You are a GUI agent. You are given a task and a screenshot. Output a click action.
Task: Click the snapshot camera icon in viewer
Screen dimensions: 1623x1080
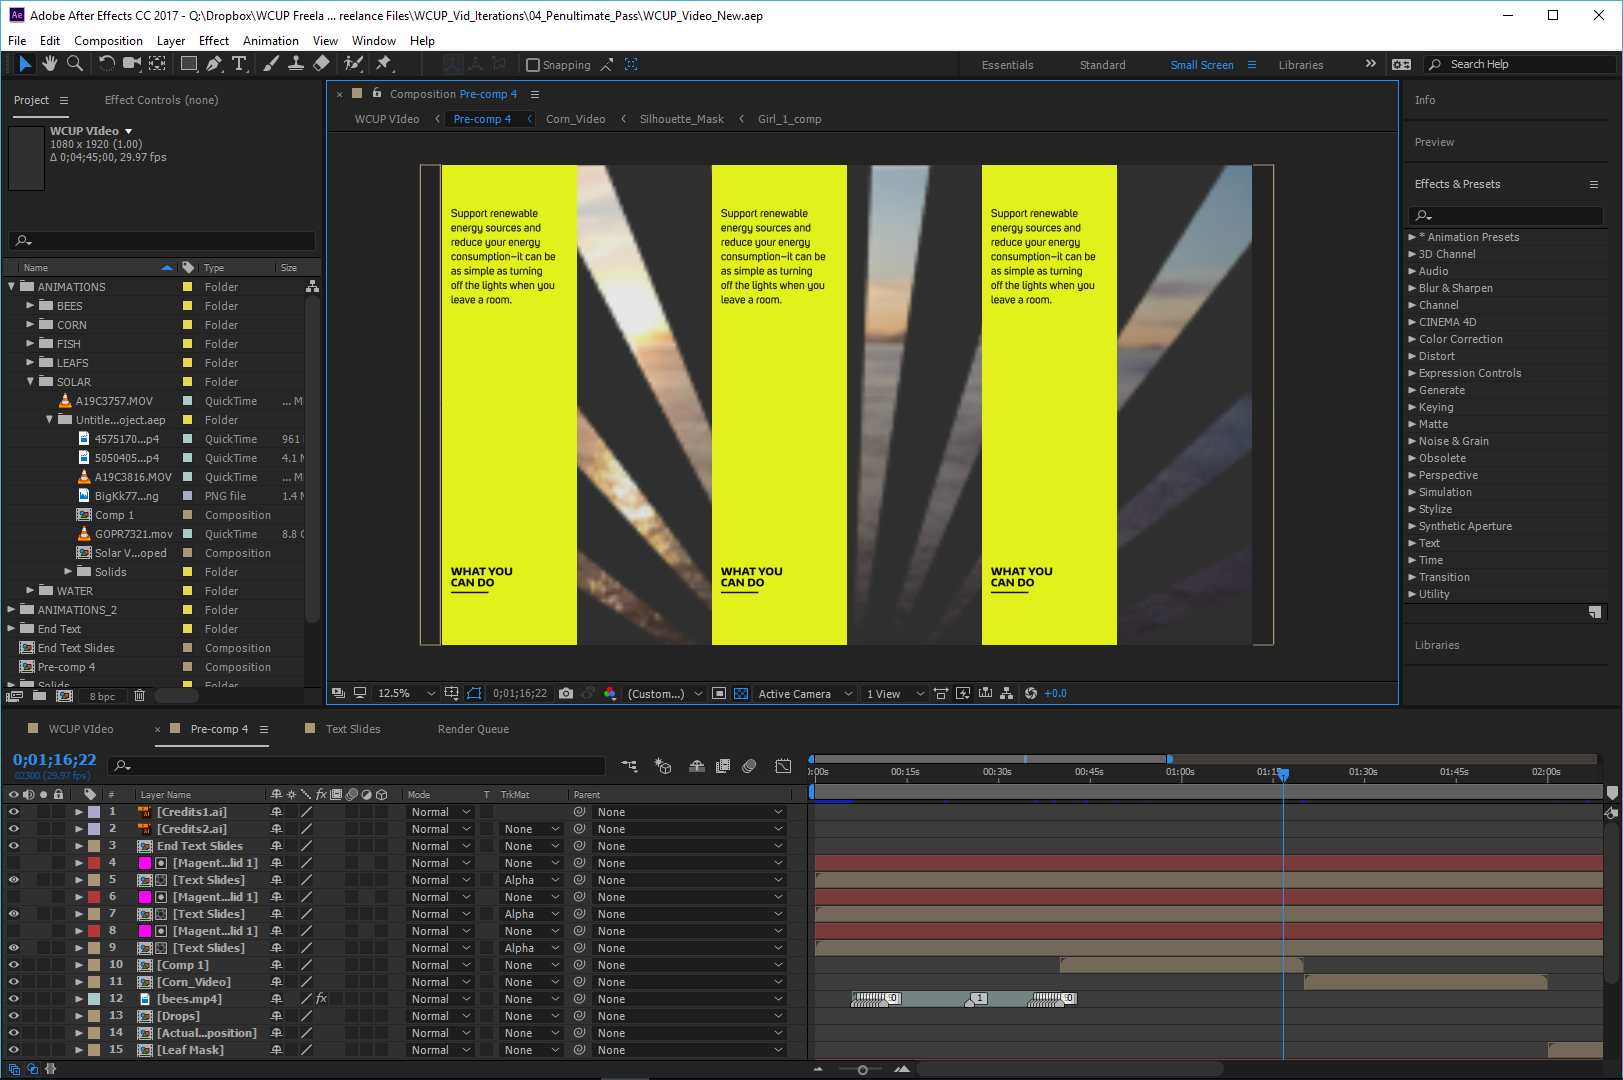point(566,693)
